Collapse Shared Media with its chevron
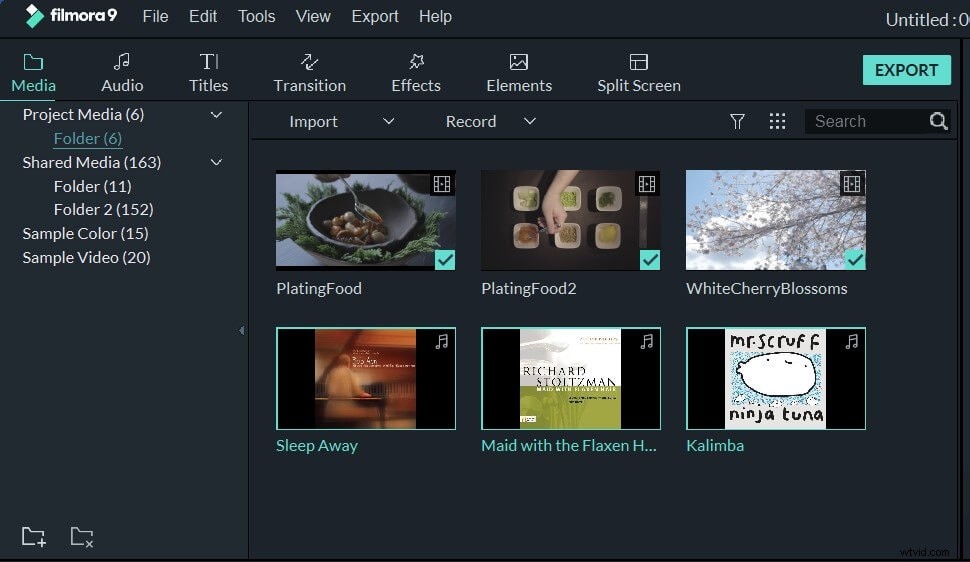This screenshot has width=970, height=562. [x=216, y=162]
